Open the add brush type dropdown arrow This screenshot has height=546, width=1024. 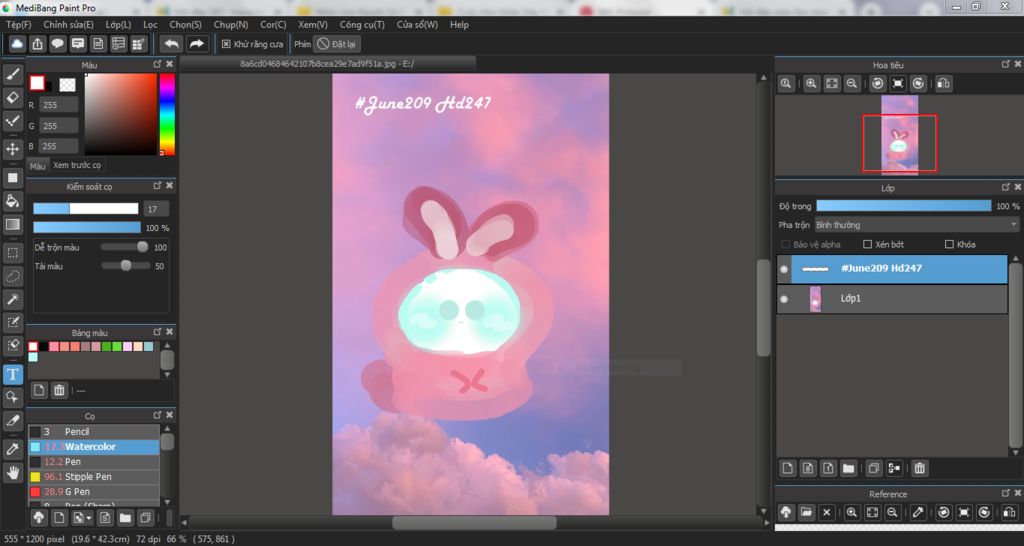click(89, 519)
